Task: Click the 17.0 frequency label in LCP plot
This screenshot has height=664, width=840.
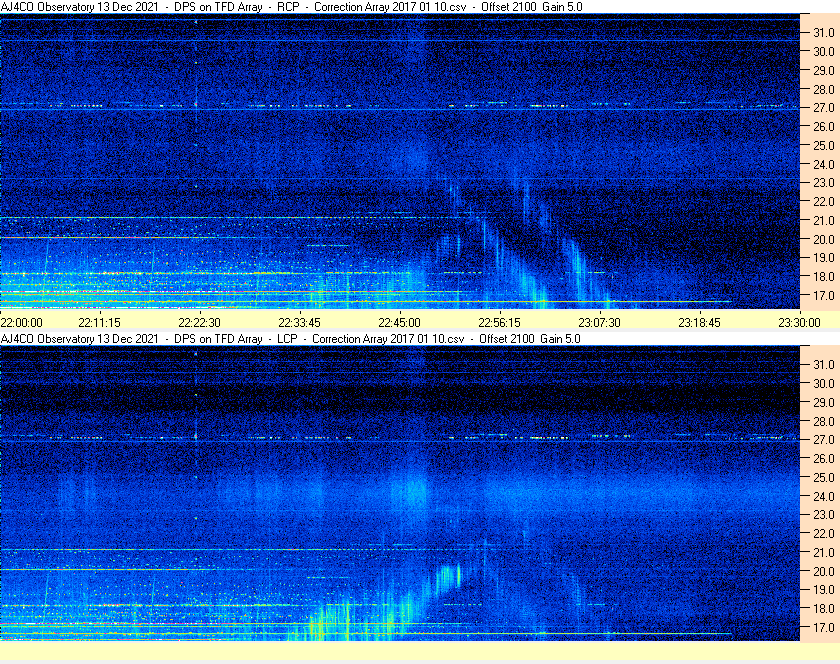Action: click(824, 628)
